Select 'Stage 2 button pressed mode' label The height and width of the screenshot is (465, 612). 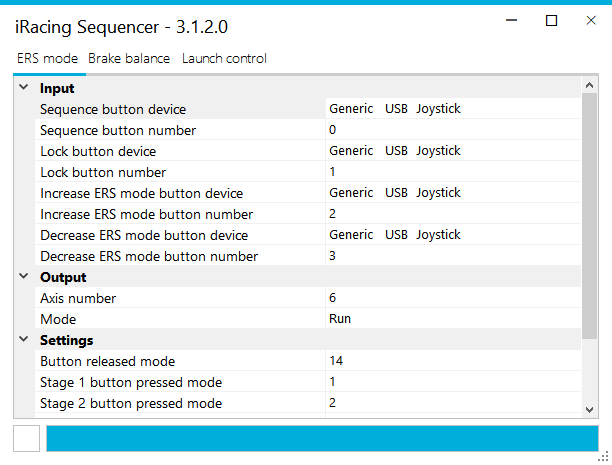click(131, 404)
